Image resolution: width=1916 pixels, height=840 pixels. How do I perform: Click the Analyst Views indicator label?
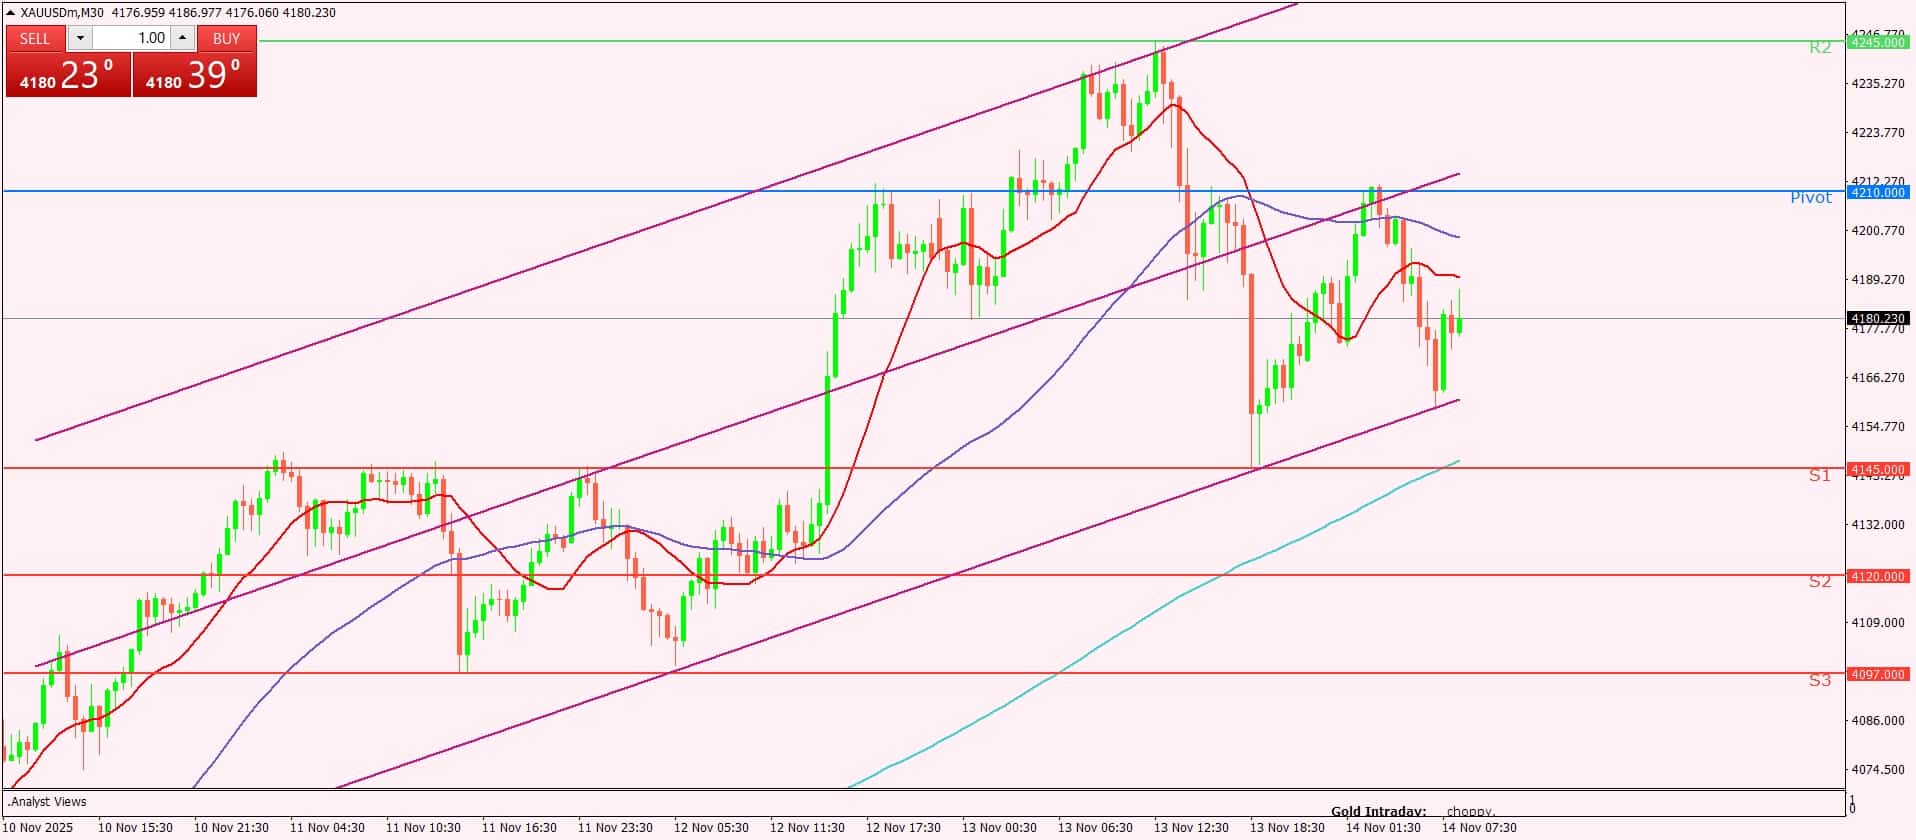(x=47, y=802)
